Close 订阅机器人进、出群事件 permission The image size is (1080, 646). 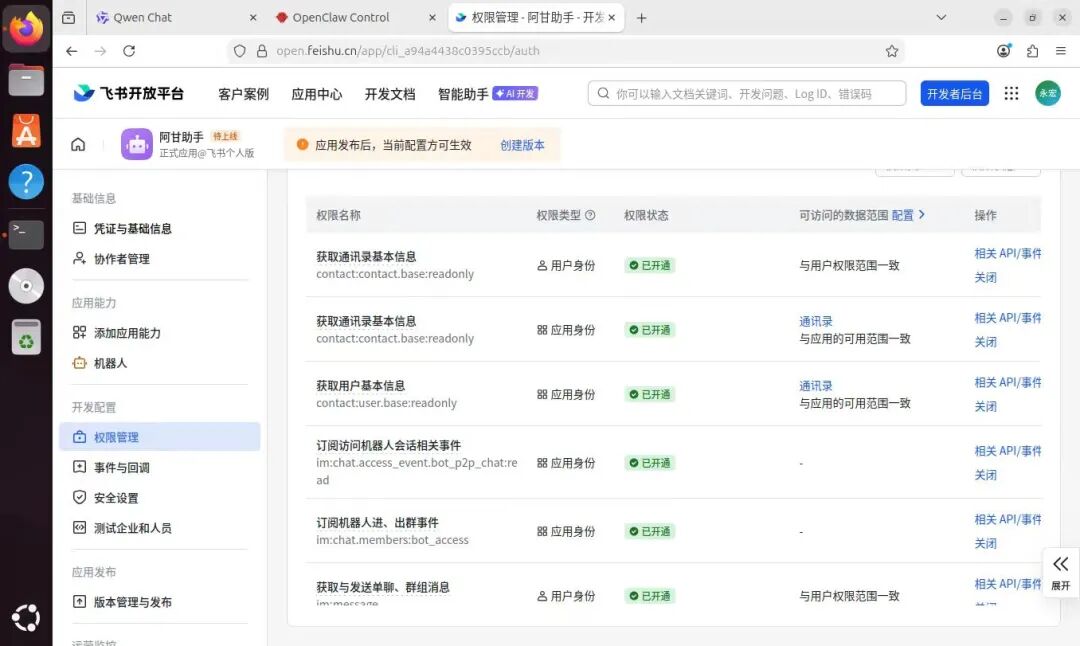[985, 544]
